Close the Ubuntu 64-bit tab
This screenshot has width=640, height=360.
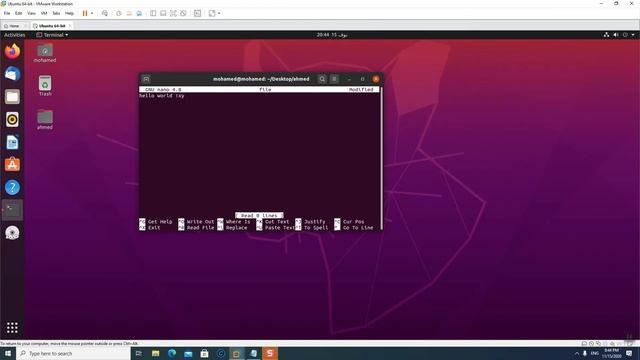pos(70,26)
